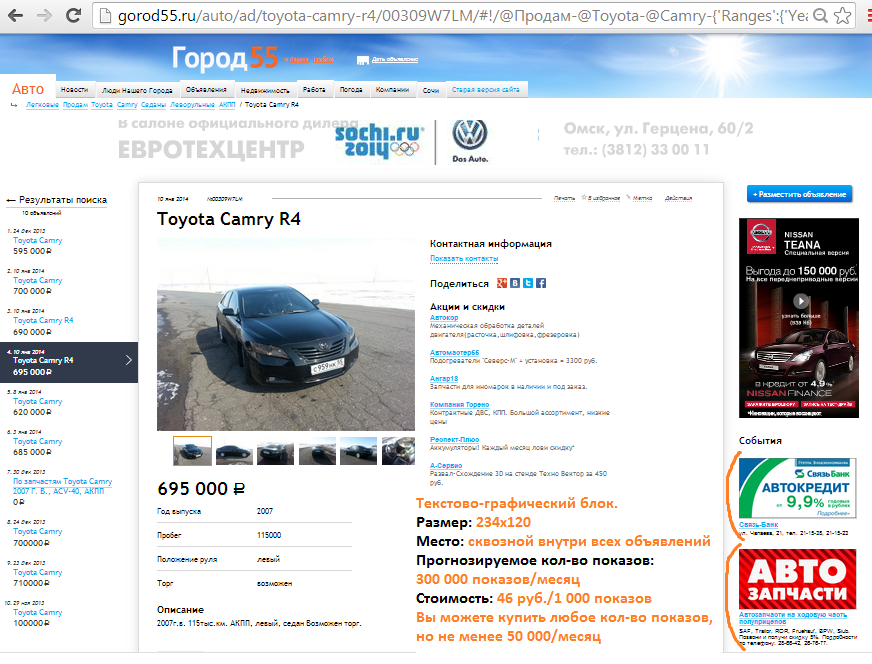Select the third photo thumbnail

click(x=275, y=451)
